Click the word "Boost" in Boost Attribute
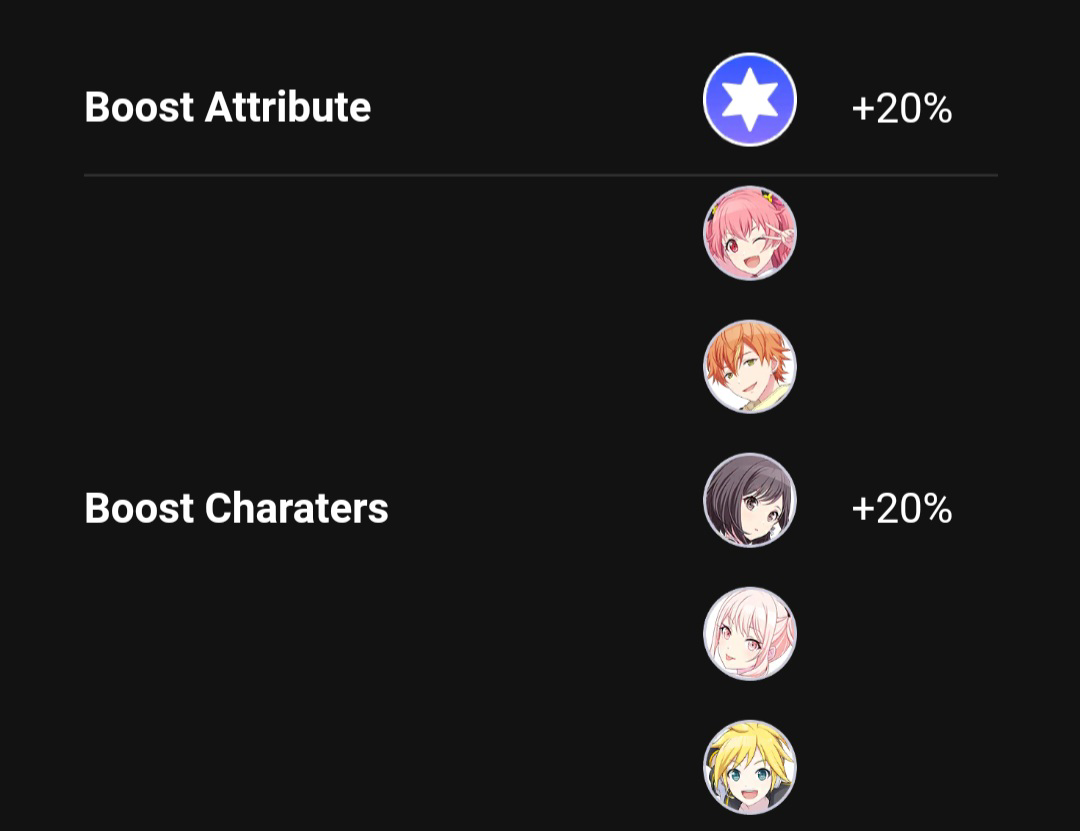 click(x=138, y=107)
